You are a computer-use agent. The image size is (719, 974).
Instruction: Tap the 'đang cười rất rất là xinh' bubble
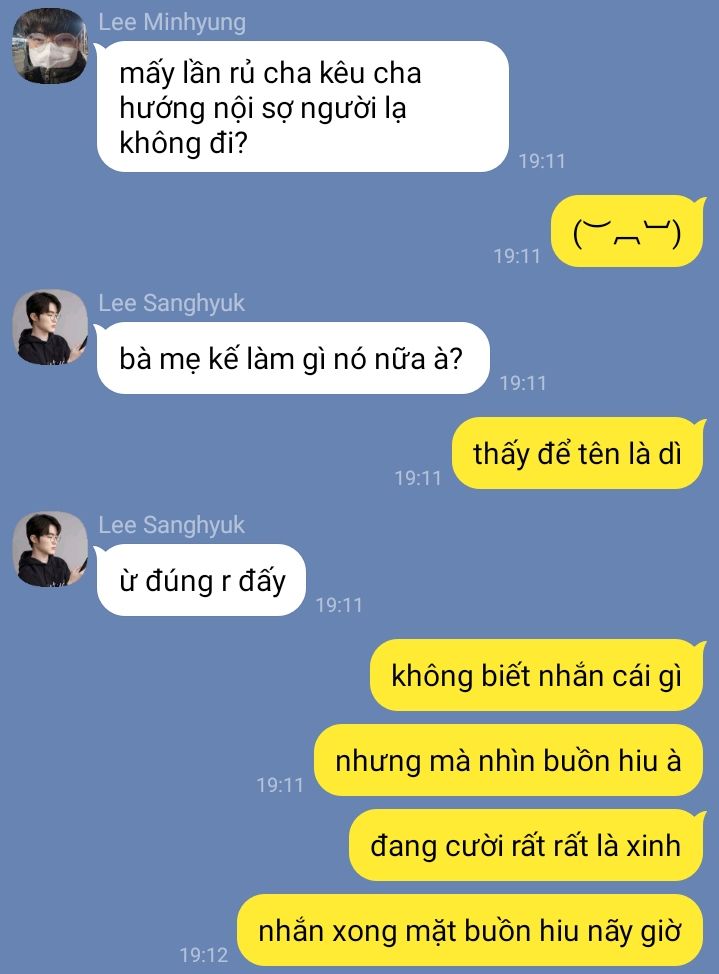[x=526, y=845]
